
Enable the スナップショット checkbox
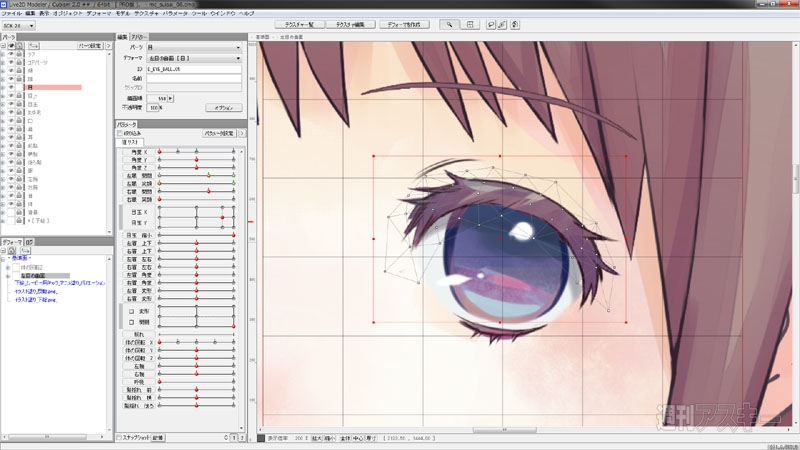119,438
